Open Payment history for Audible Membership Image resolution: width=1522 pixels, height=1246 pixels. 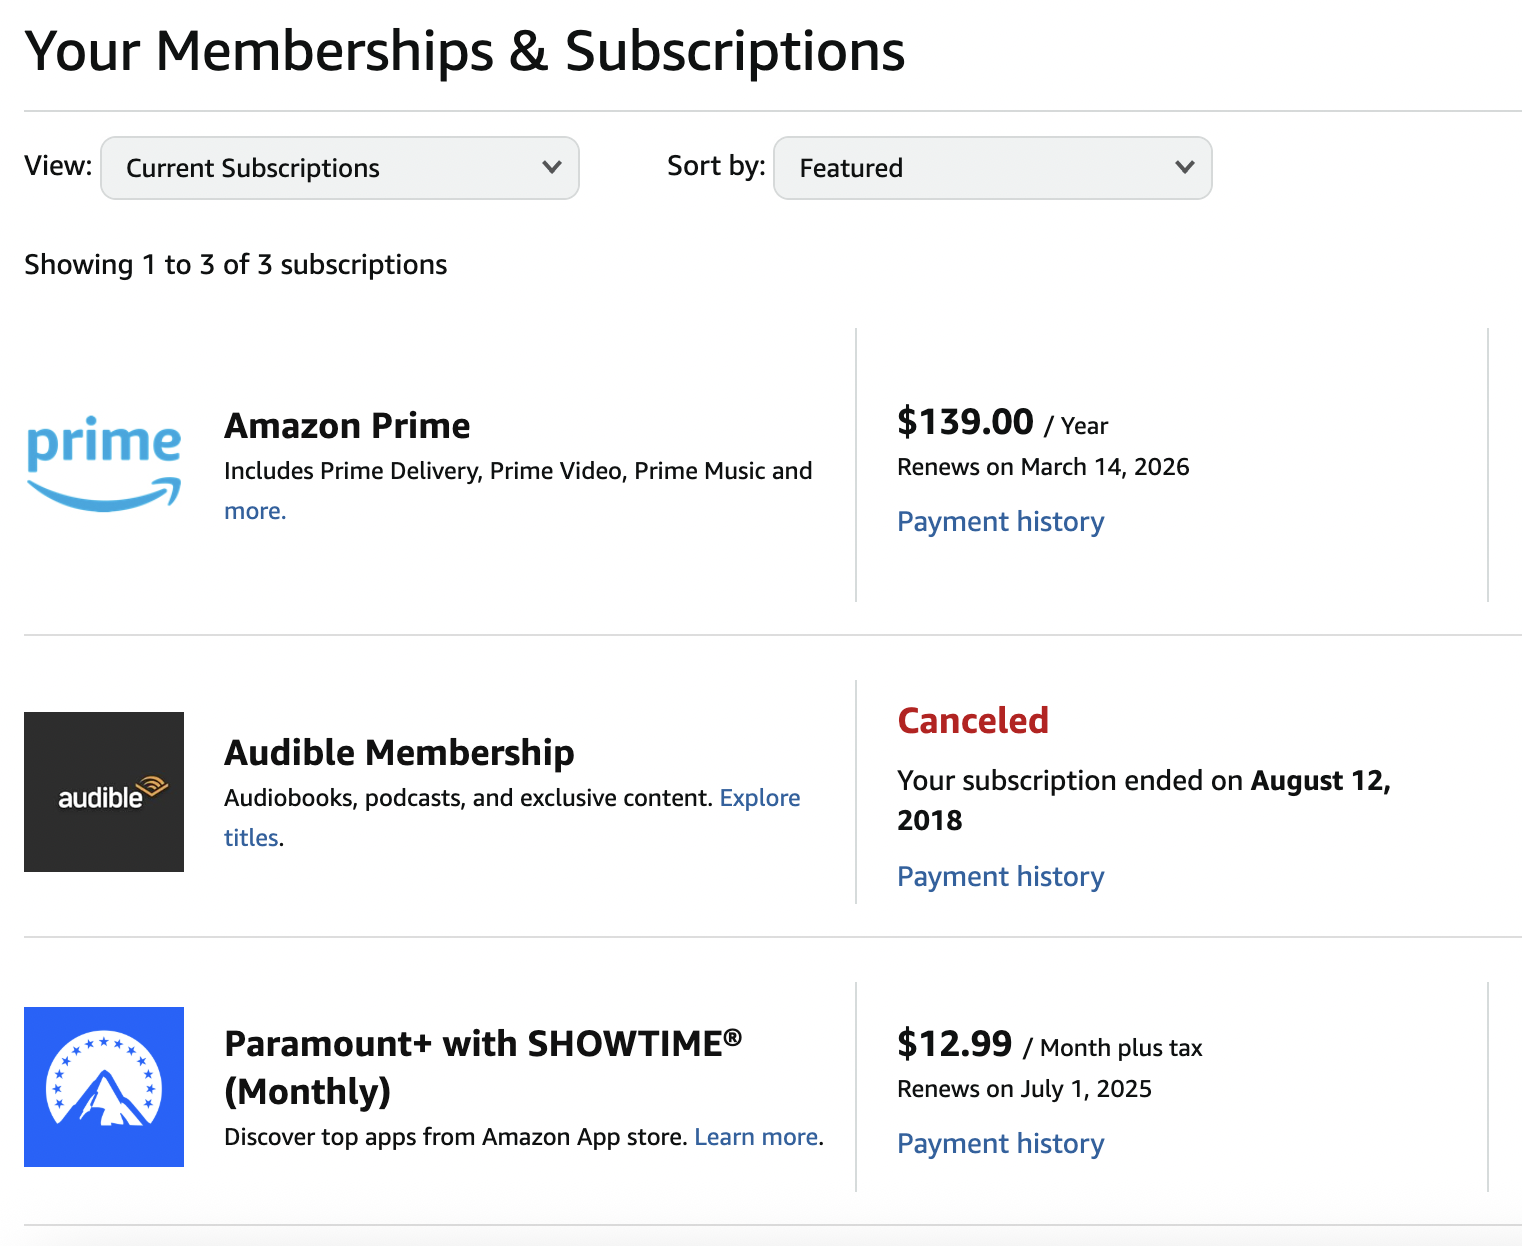point(1000,877)
